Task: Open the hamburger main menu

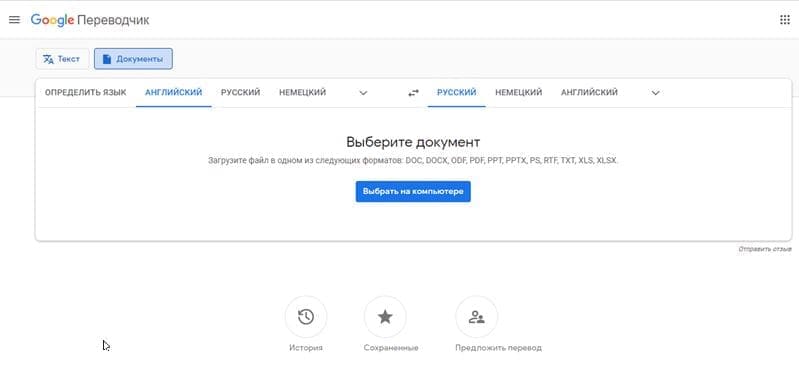Action: (14, 20)
